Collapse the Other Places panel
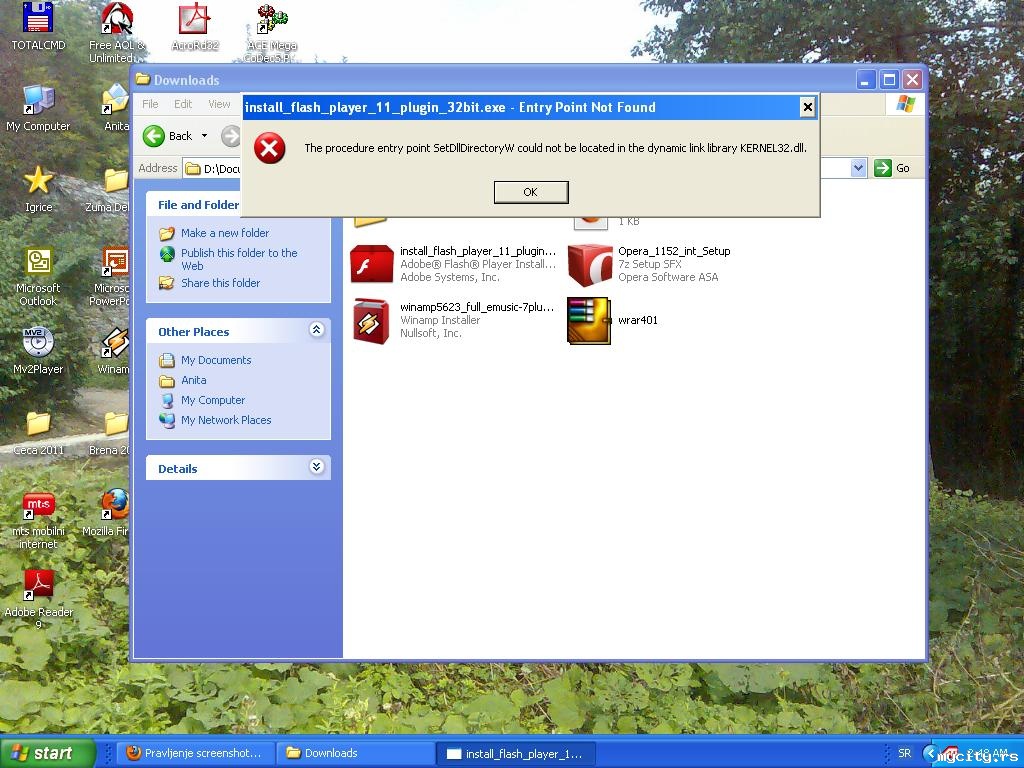Viewport: 1024px width, 768px height. click(x=317, y=330)
